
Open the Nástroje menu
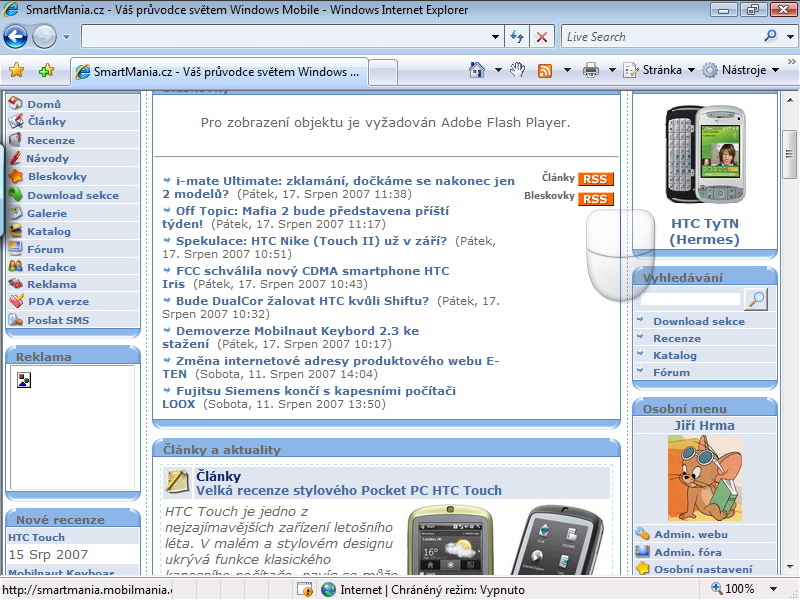(x=740, y=70)
